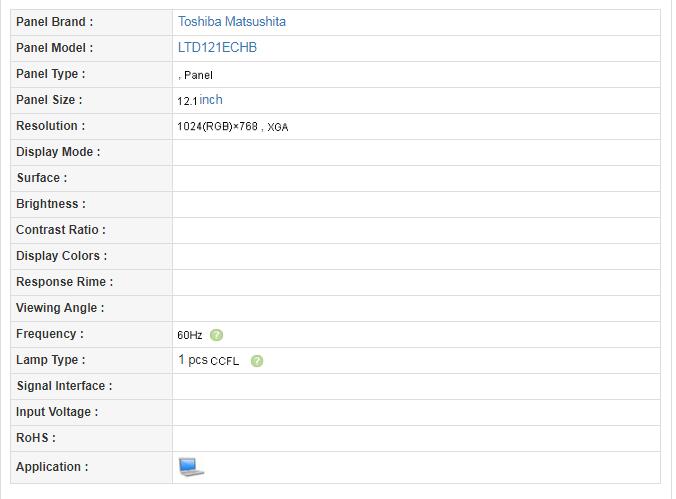Click the 1 pcs CCFL lamp text
Viewport: 676px width, 499px height.
pyautogui.click(x=208, y=360)
